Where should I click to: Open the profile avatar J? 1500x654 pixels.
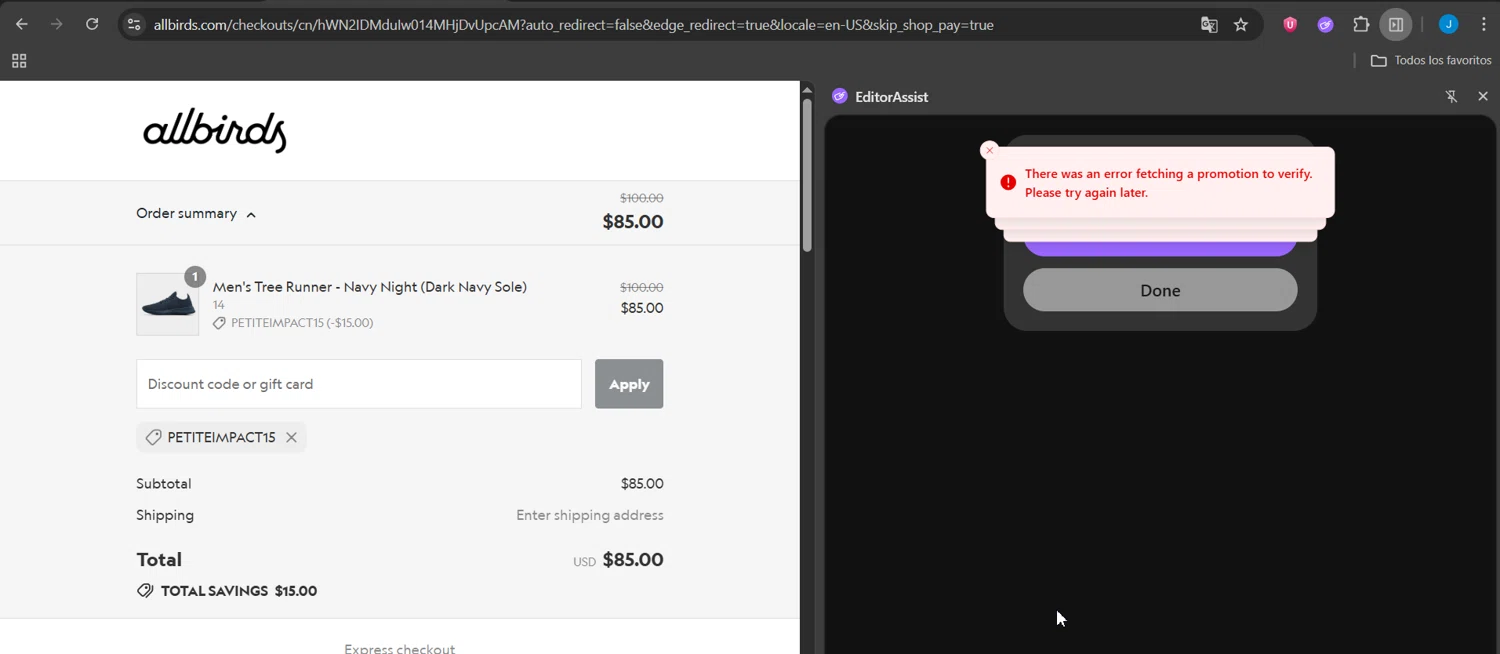click(x=1448, y=25)
